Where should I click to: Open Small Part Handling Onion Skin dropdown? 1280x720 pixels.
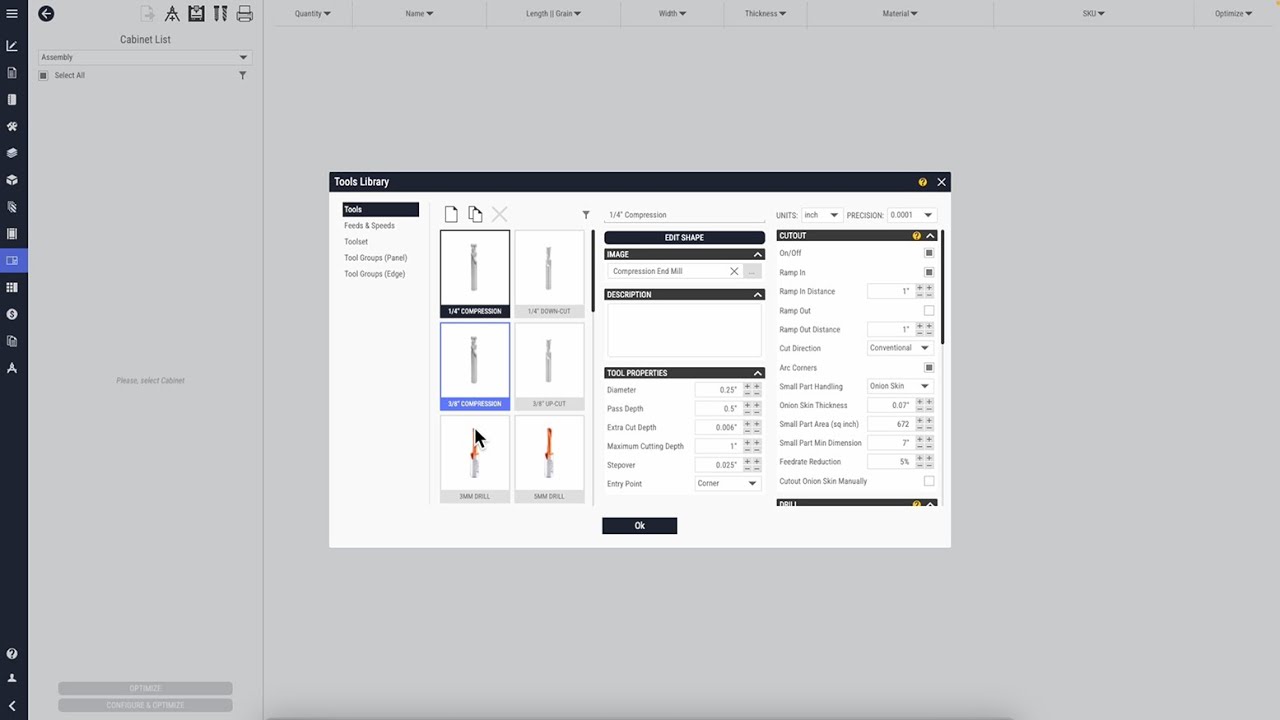click(900, 386)
